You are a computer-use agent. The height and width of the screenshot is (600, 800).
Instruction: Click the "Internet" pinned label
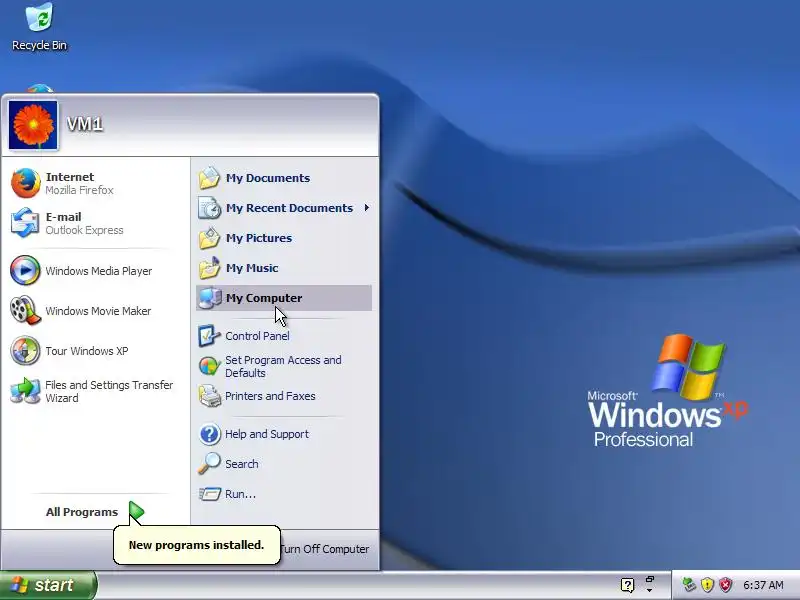pyautogui.click(x=69, y=177)
